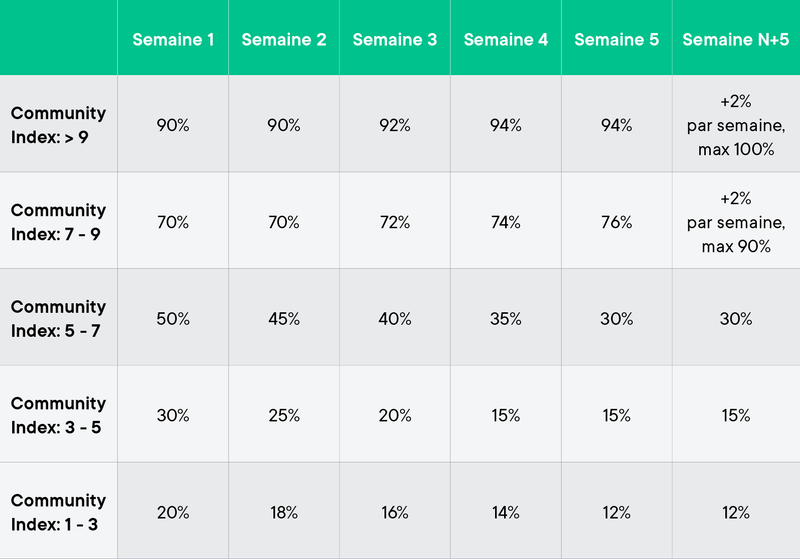This screenshot has width=800, height=559.
Task: Select the Community Index: 3 - 5 row label
Action: (58, 415)
